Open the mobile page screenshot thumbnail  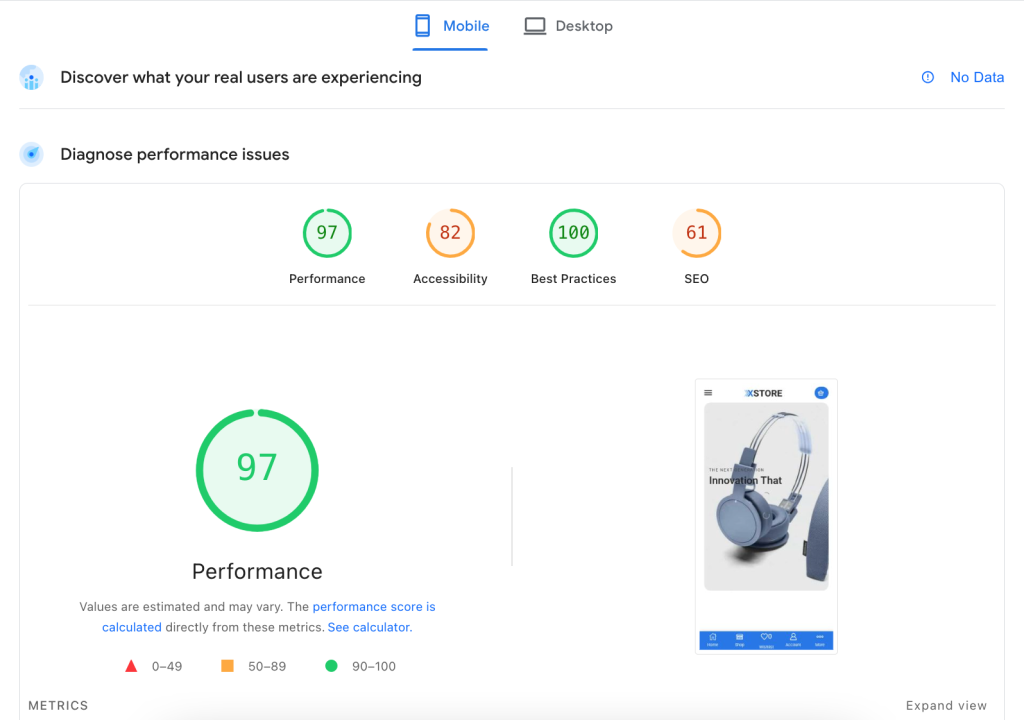coord(766,515)
